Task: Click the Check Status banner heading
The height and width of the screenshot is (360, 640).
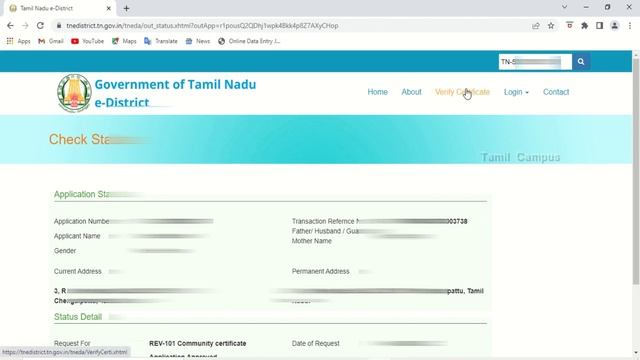Action: [x=80, y=140]
